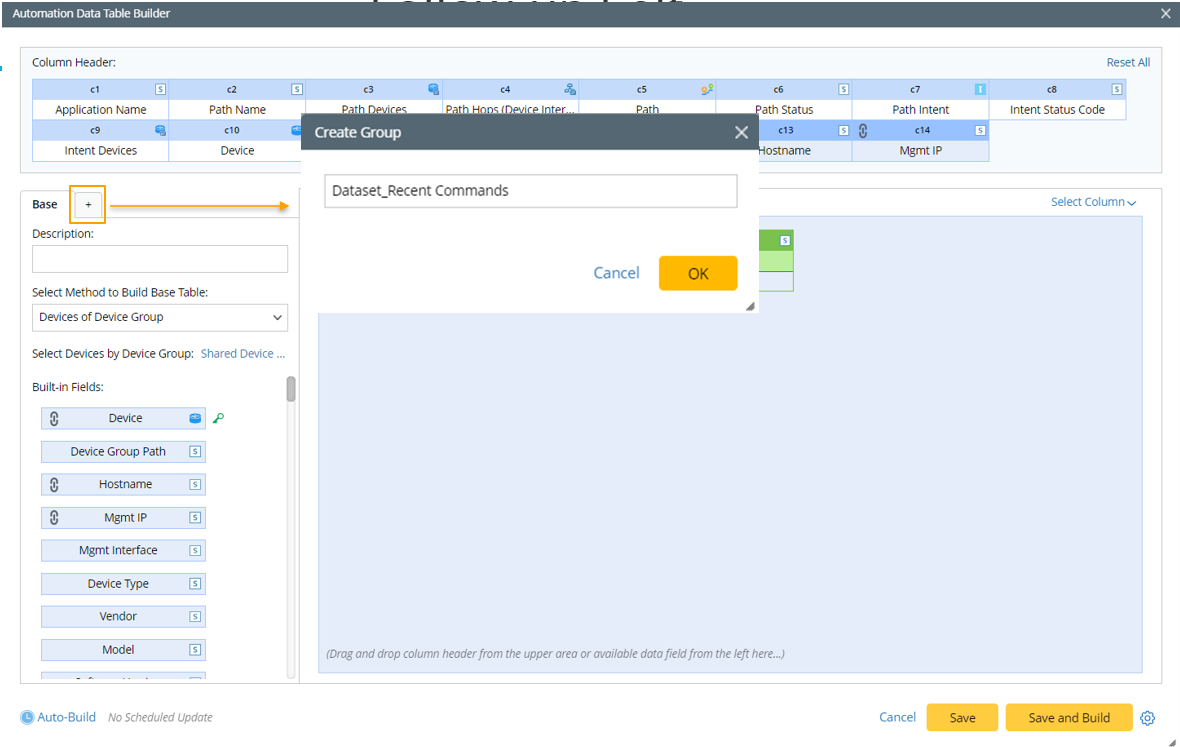The height and width of the screenshot is (747, 1180).
Task: Click the Auto-Build link
Action: click(x=66, y=718)
